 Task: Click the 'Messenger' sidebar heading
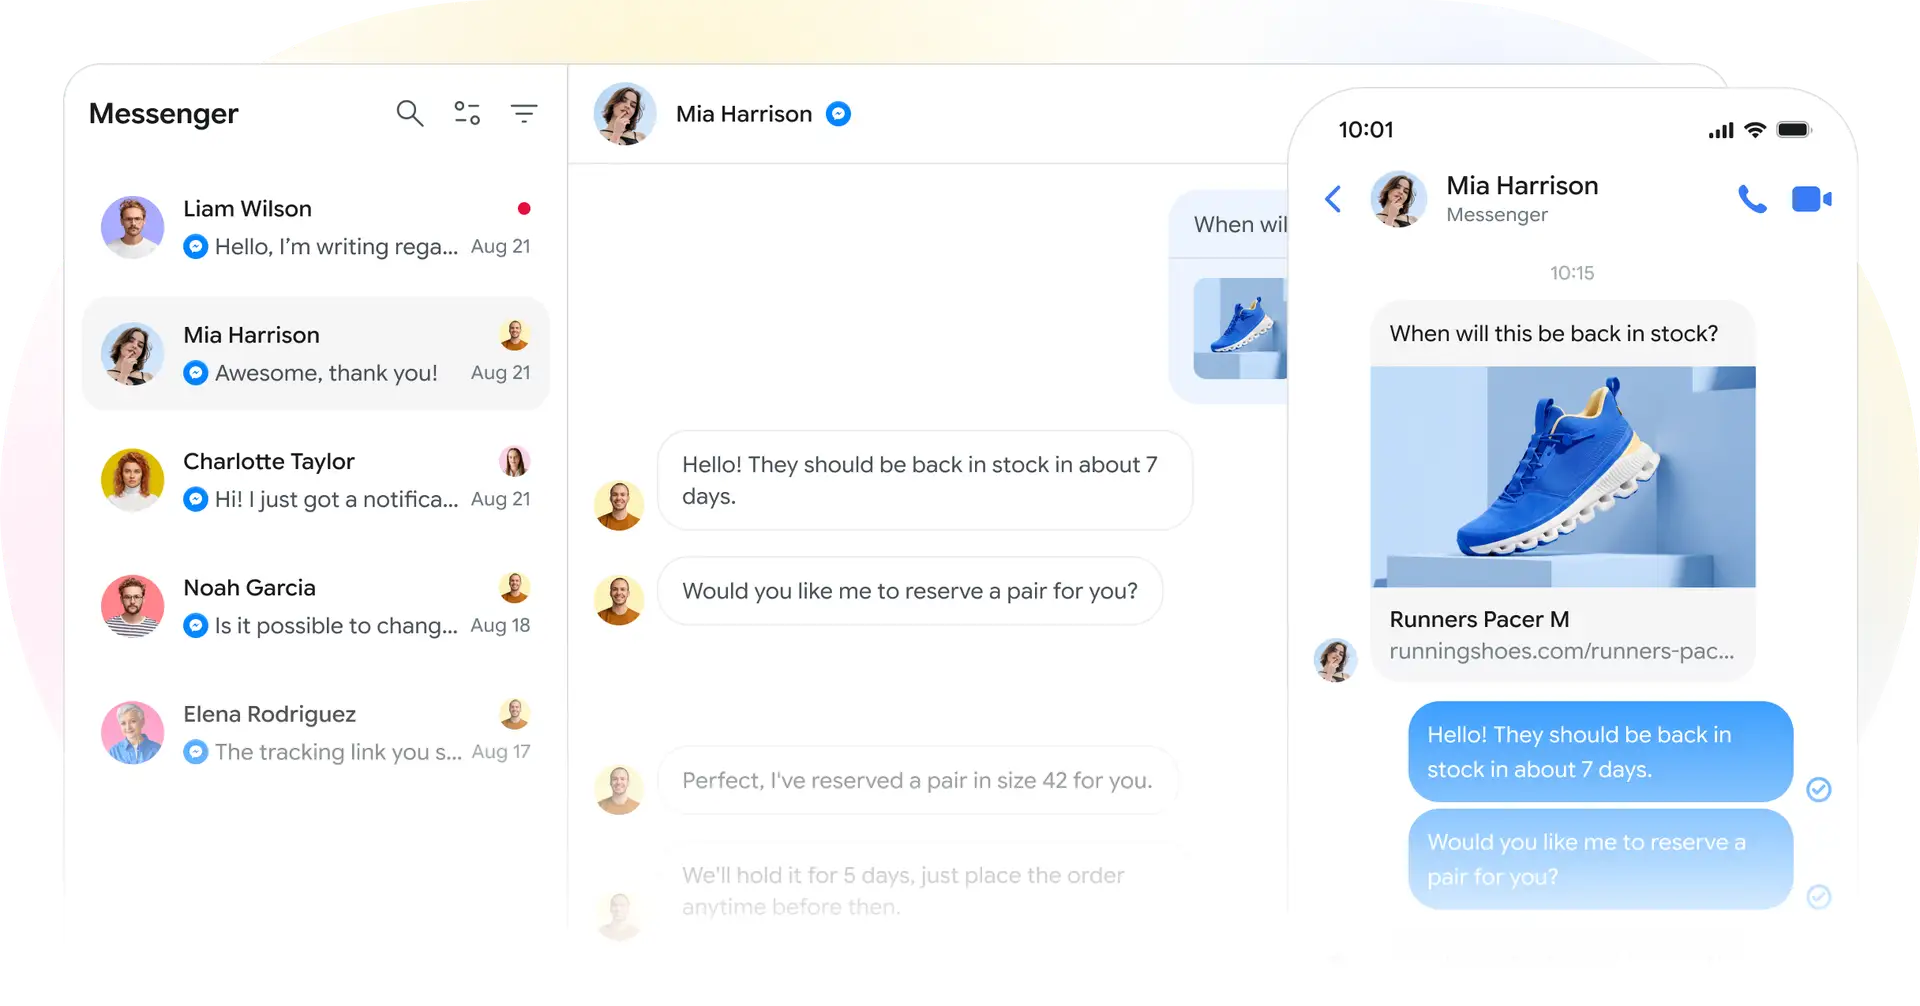coord(164,114)
